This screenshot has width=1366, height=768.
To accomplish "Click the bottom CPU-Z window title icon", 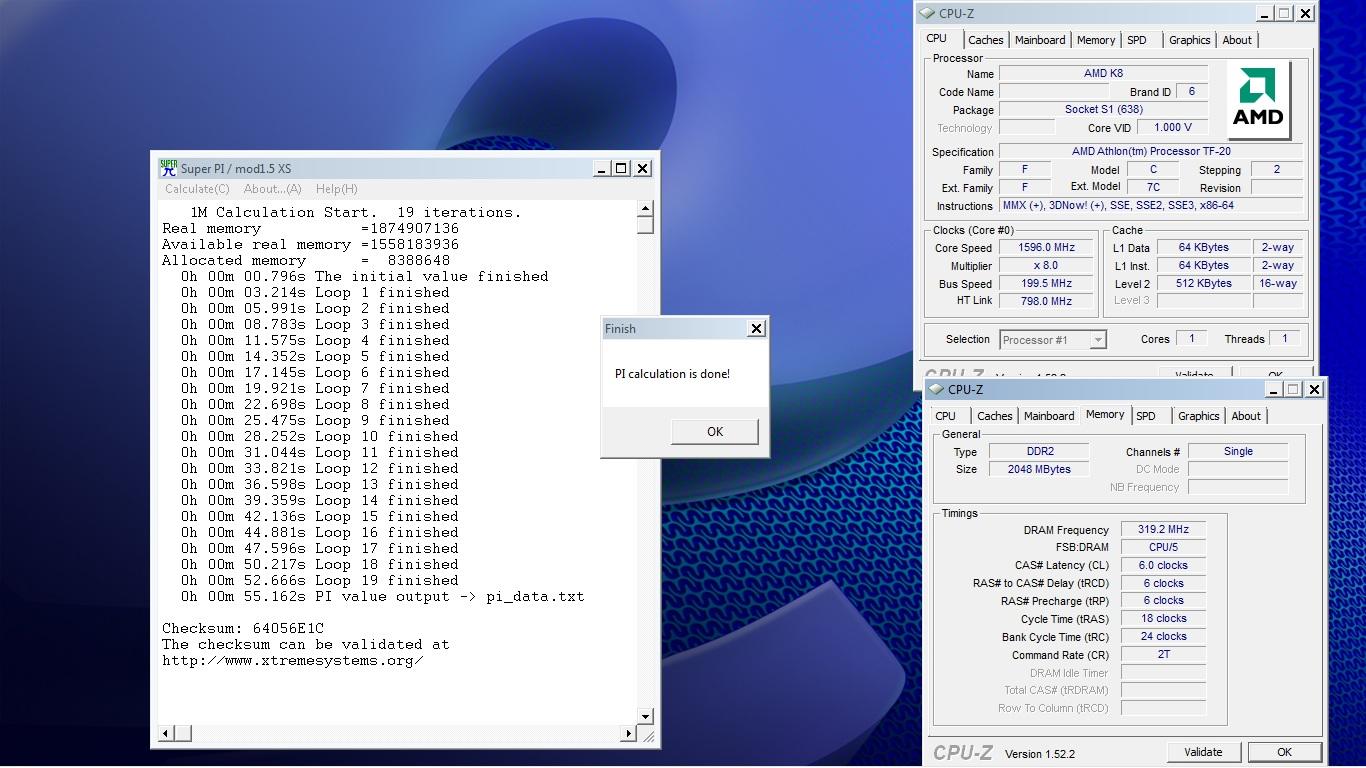I will [936, 389].
